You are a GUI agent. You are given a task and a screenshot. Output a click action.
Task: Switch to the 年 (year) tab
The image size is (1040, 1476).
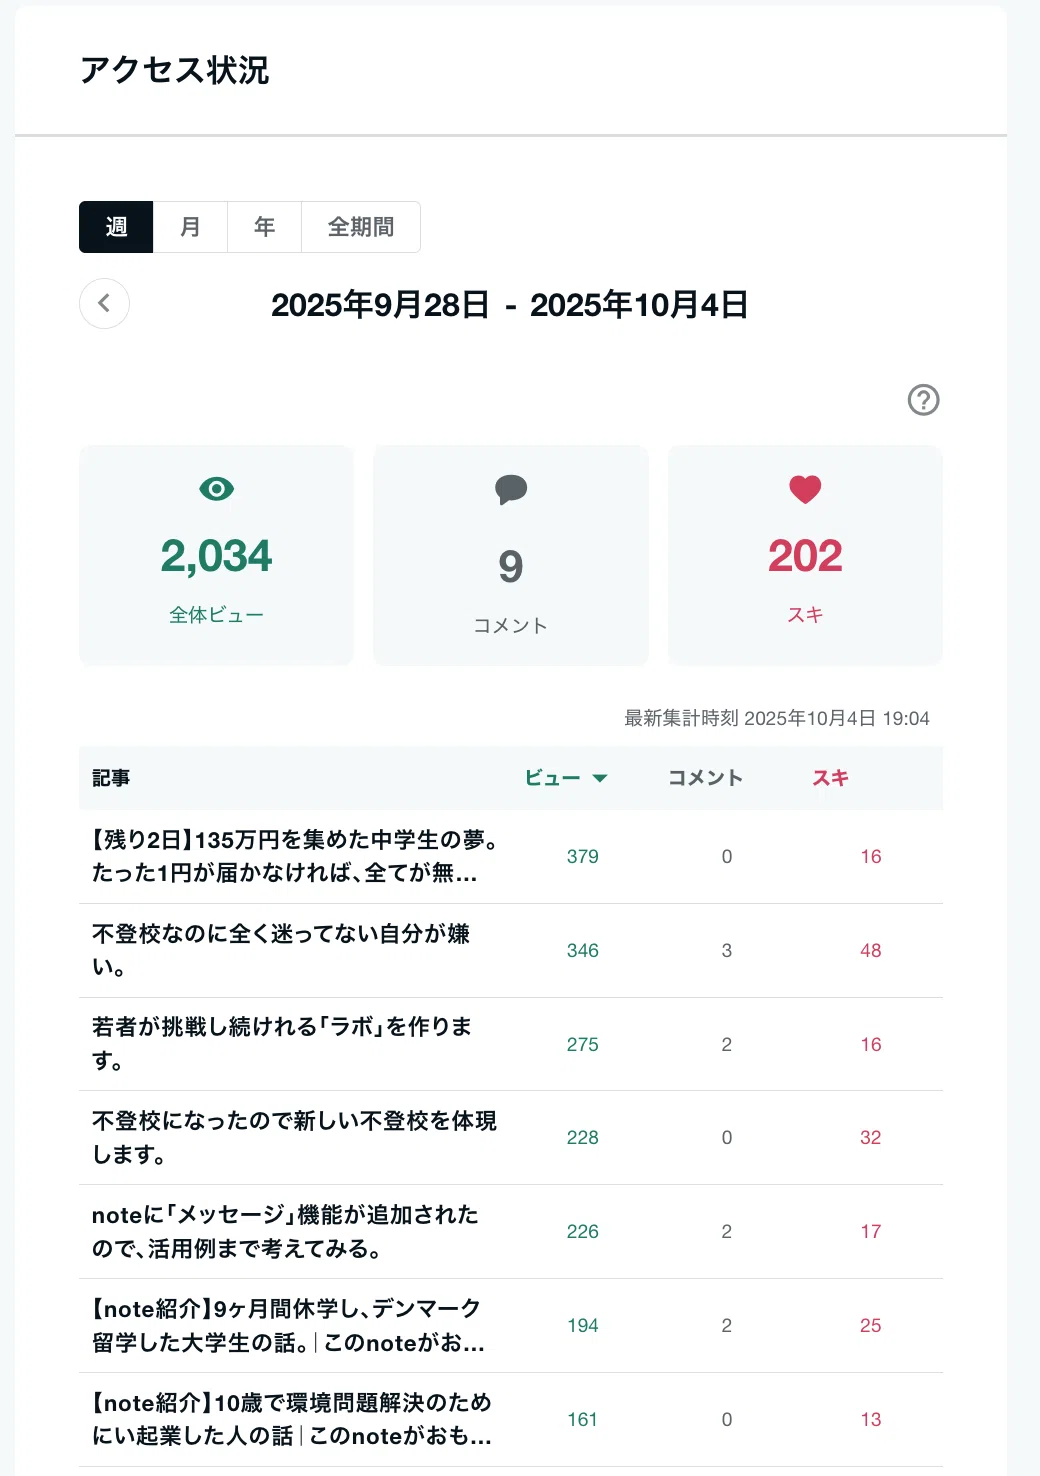point(264,227)
